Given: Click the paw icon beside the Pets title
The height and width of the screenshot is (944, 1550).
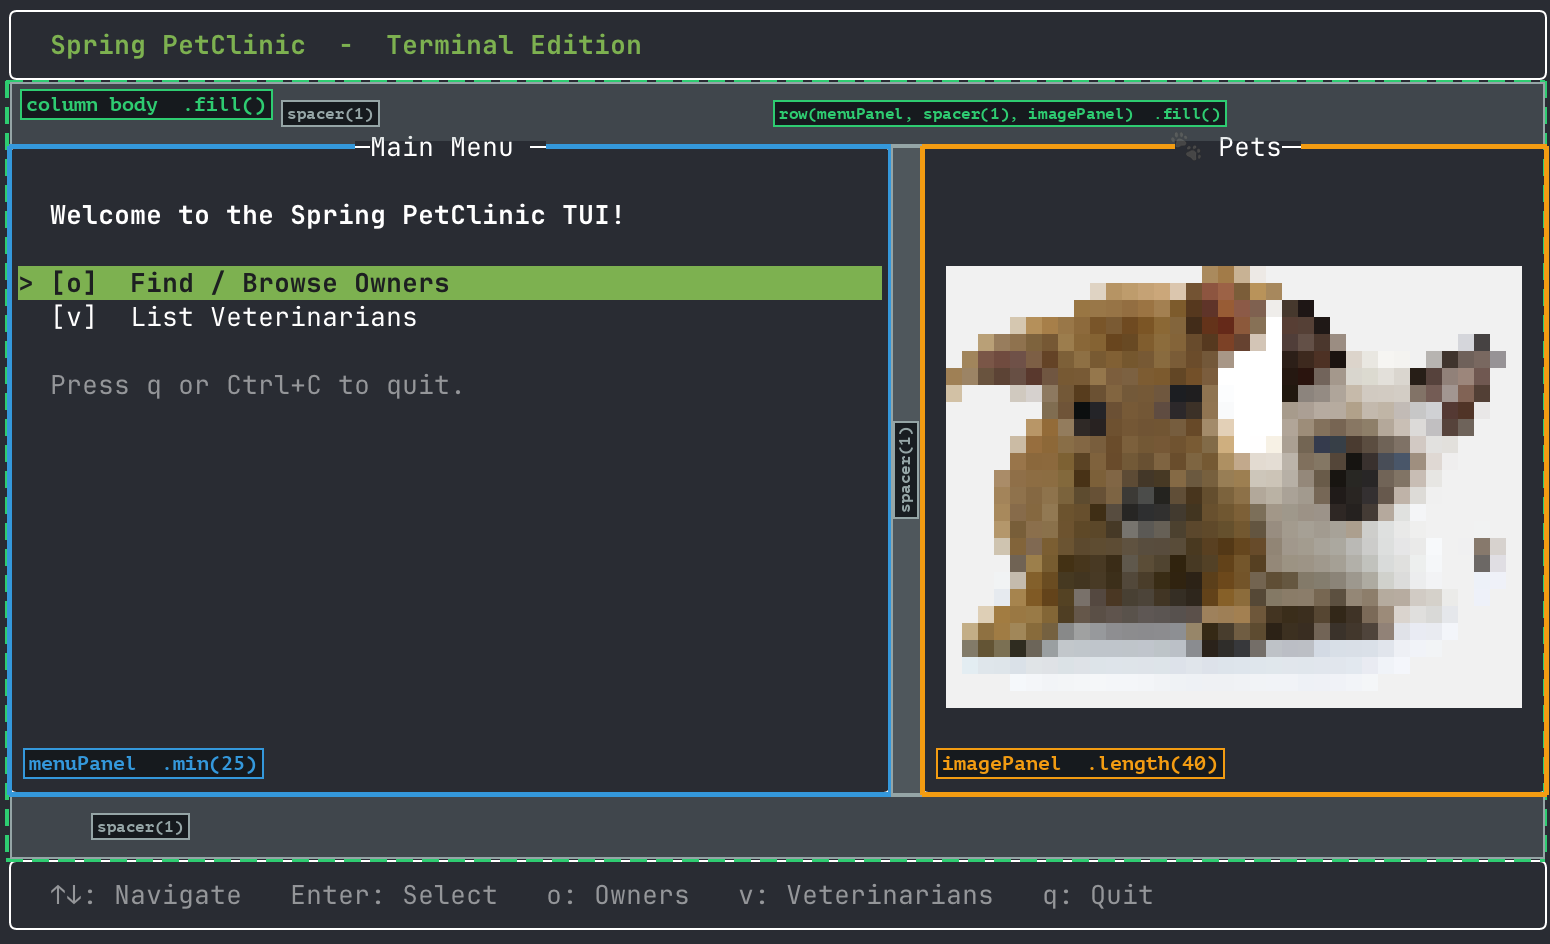Looking at the screenshot, I should (x=1187, y=147).
